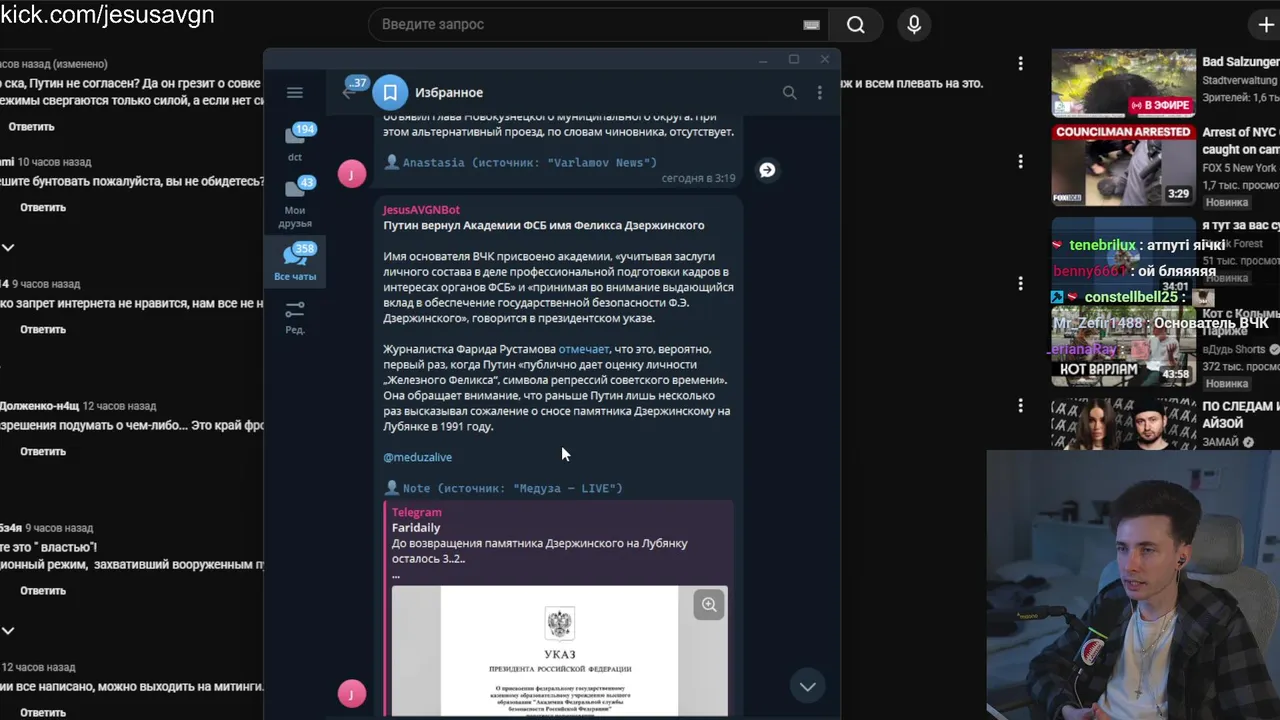This screenshot has width=1280, height=720.
Task: Jump to bottom of the chat
Action: [x=807, y=686]
